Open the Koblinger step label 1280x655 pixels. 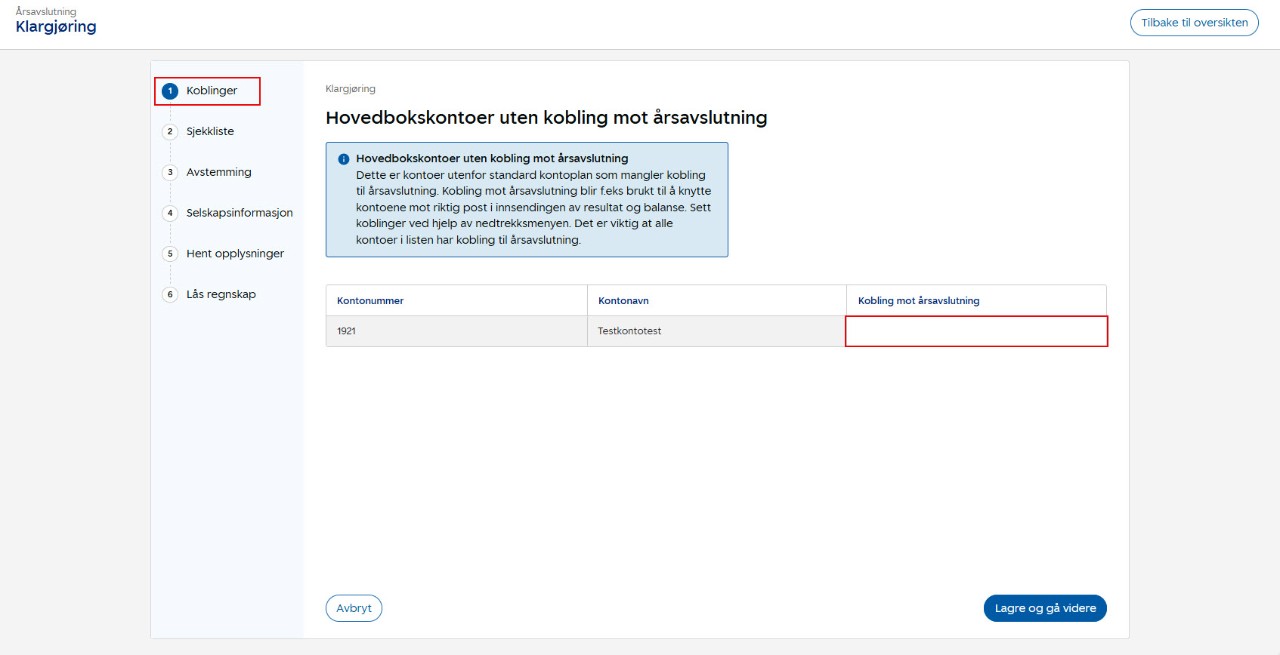click(212, 91)
